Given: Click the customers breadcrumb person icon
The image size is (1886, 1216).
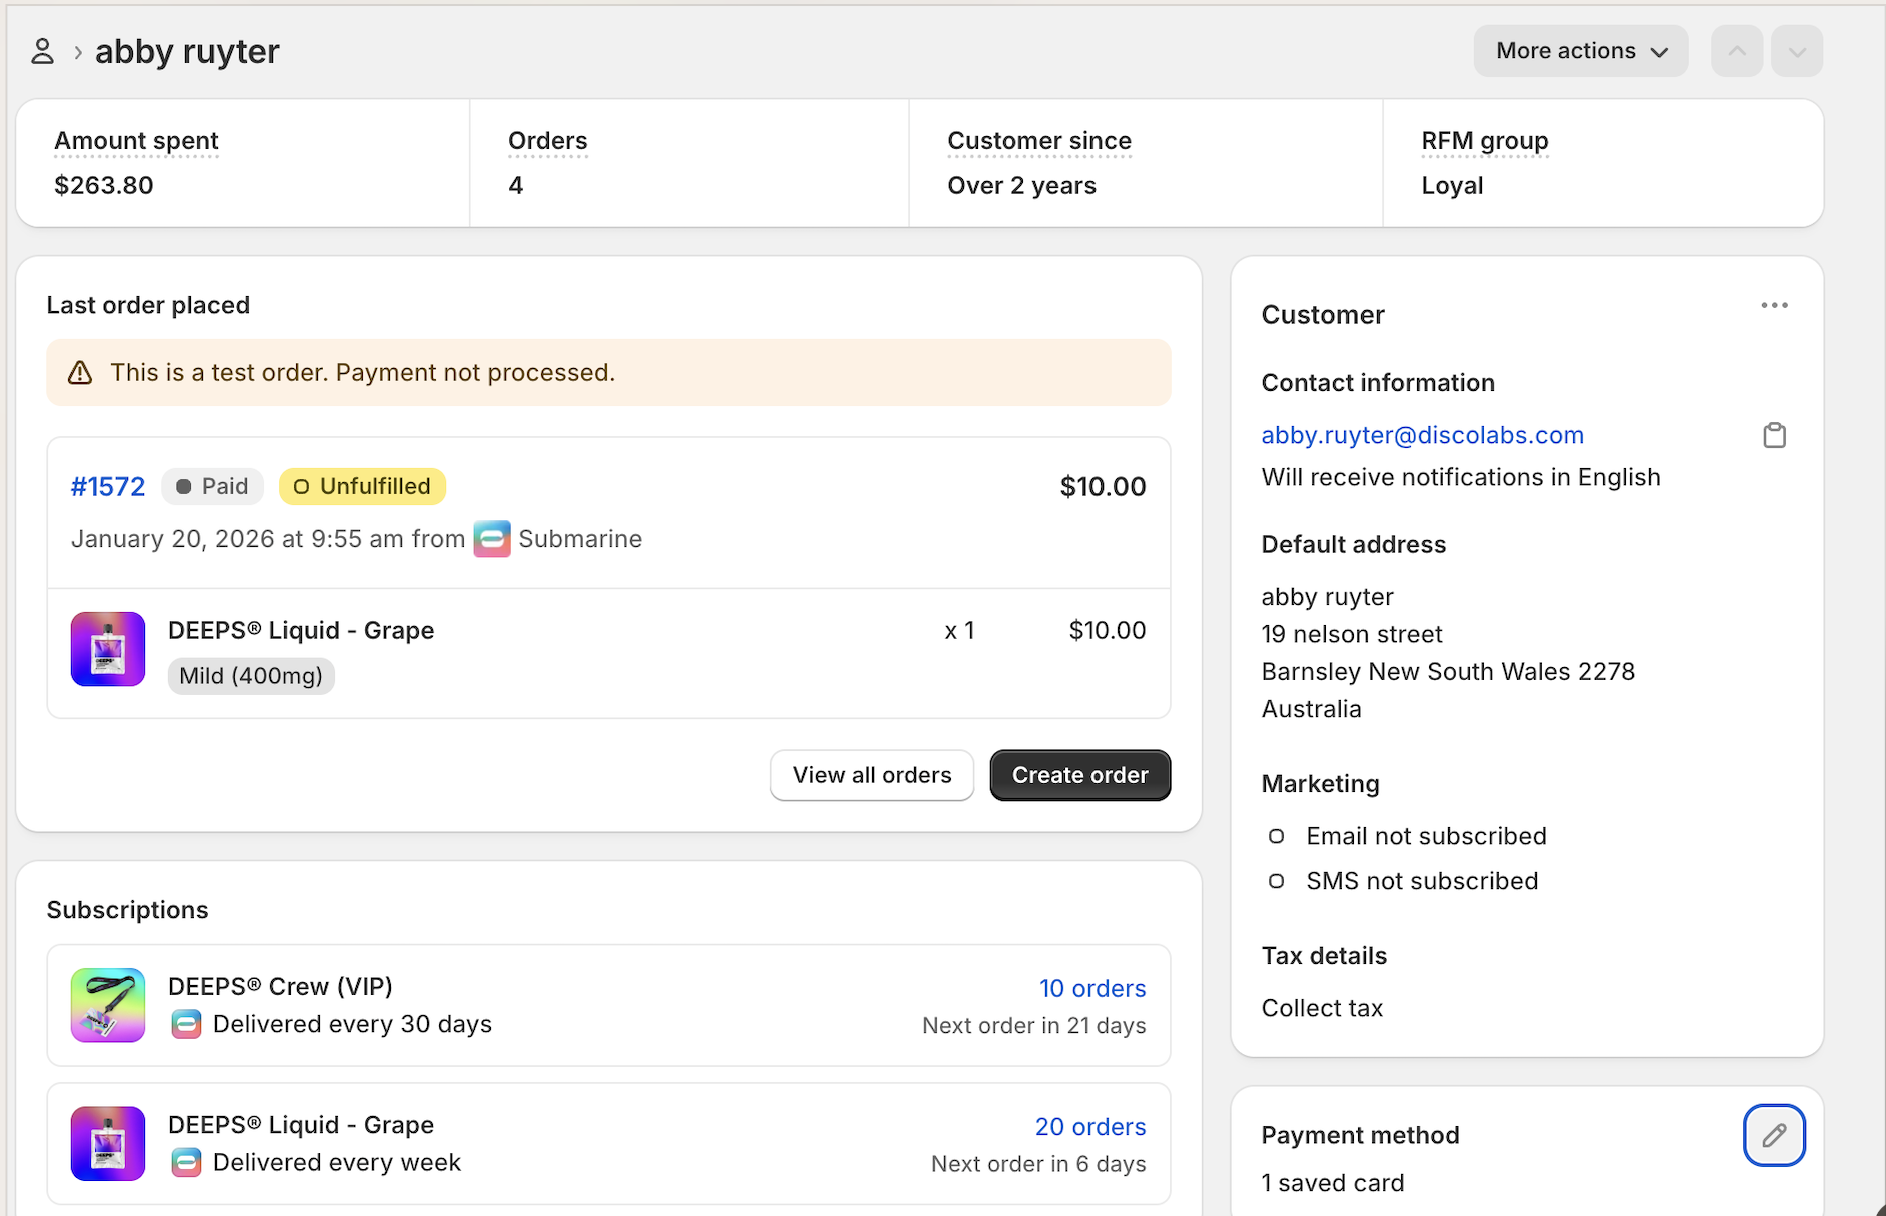Looking at the screenshot, I should point(42,51).
